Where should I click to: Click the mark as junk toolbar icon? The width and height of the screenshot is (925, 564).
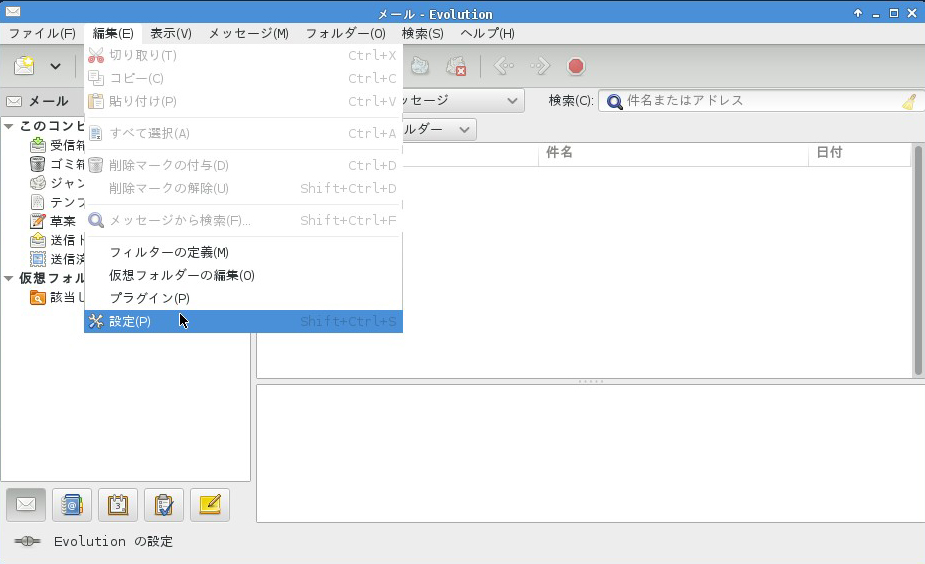[x=420, y=66]
